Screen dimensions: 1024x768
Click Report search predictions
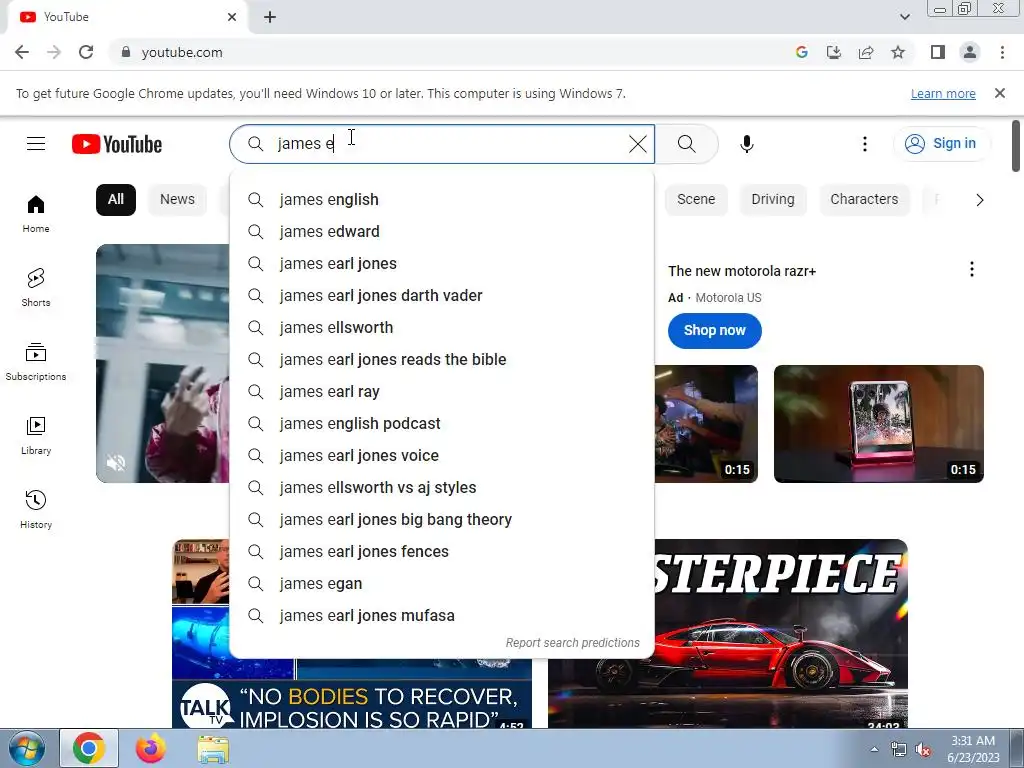pyautogui.click(x=573, y=643)
